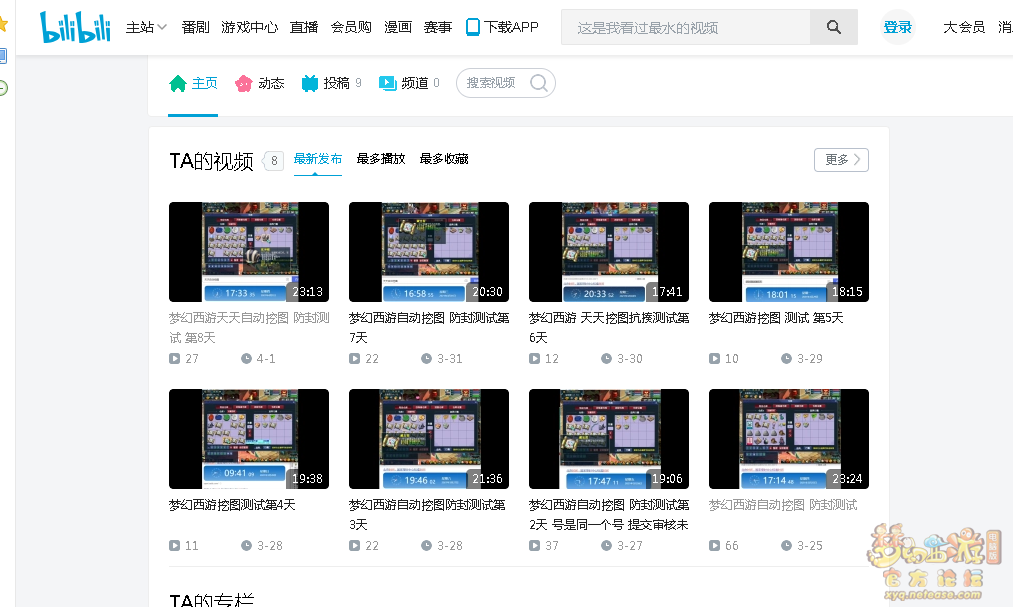Click the 投稿 blue TV icon
1013x607 pixels.
click(x=310, y=83)
